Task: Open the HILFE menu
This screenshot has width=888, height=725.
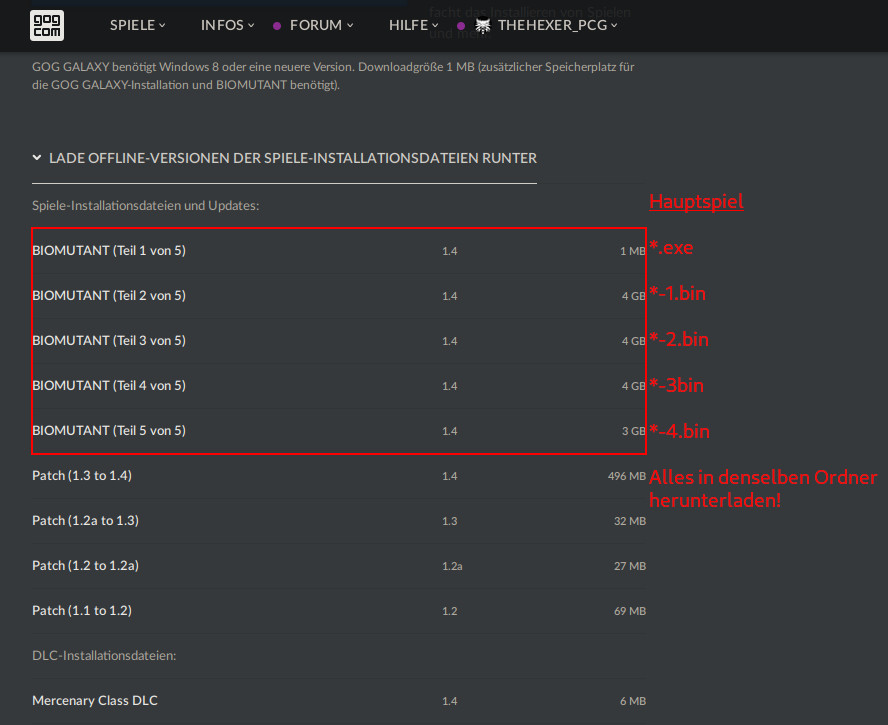Action: [413, 25]
